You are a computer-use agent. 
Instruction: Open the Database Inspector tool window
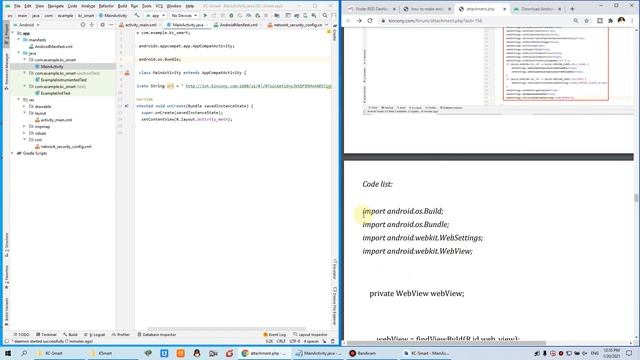[157, 335]
